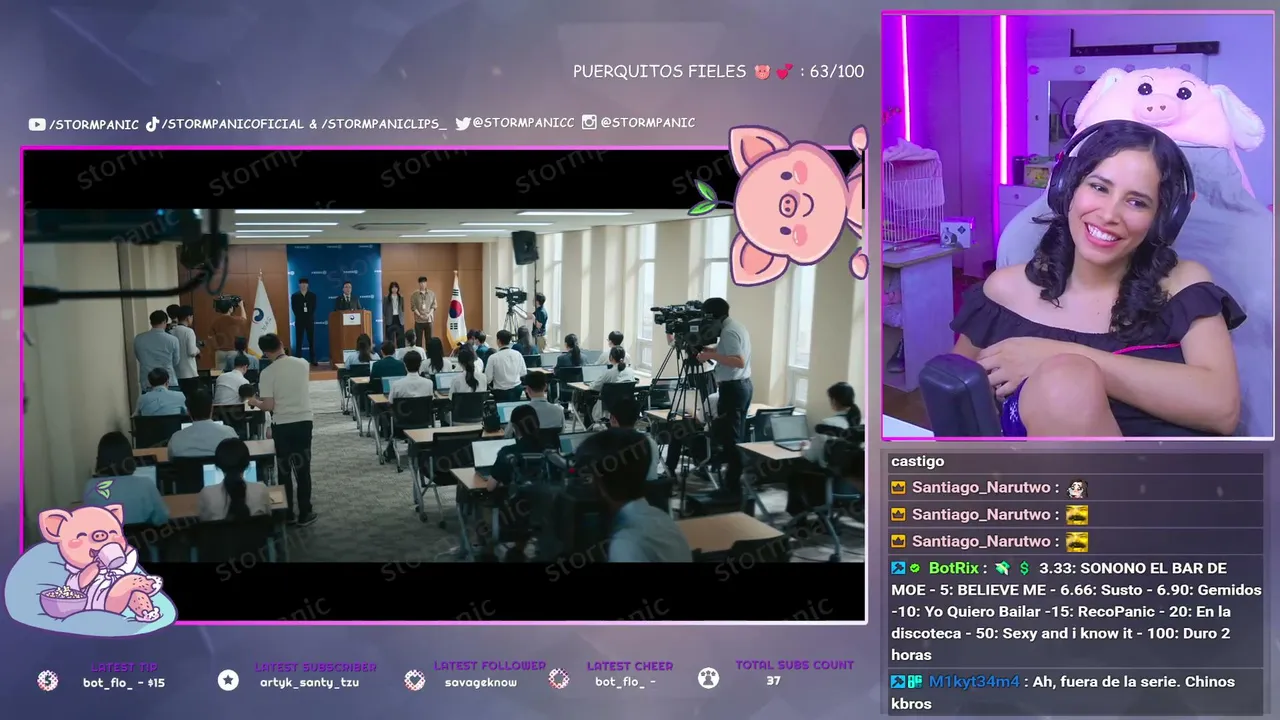
Task: Click the "castigo" chat line
Action: coord(918,462)
